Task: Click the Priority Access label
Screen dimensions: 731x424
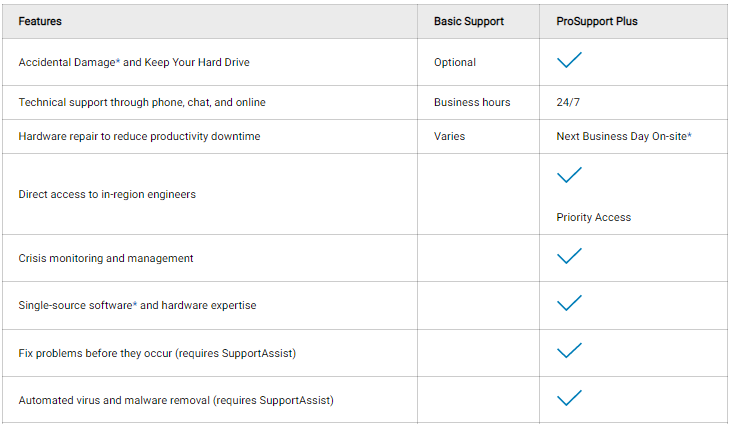Action: pos(593,217)
